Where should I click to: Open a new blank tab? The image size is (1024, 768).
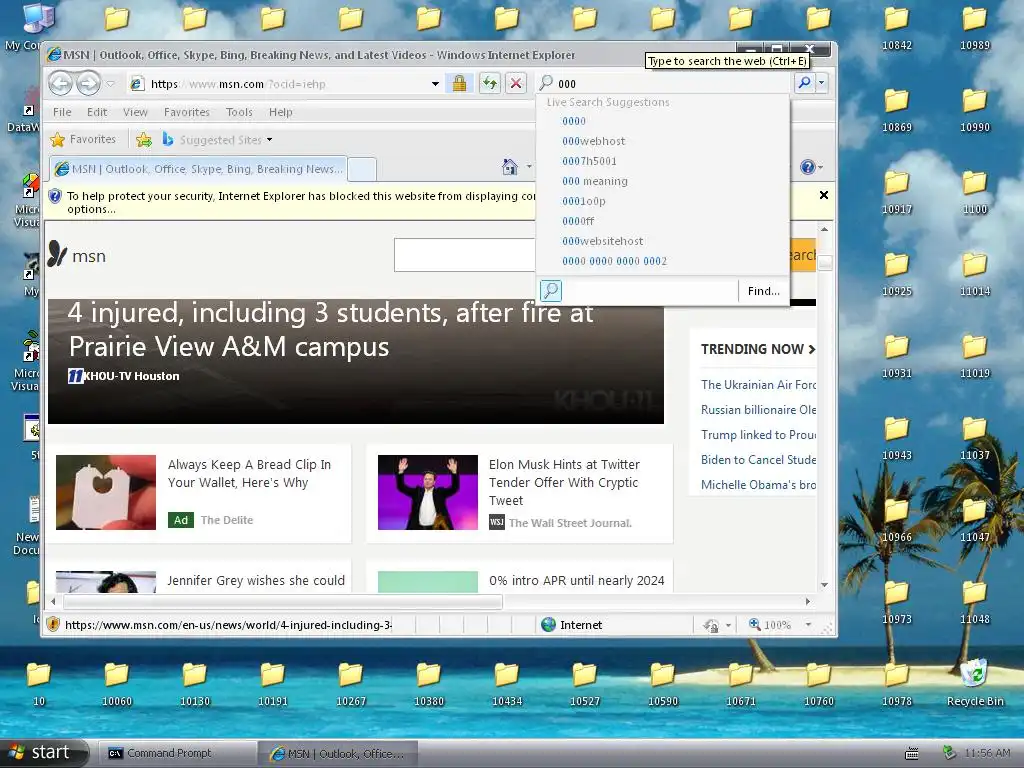362,169
